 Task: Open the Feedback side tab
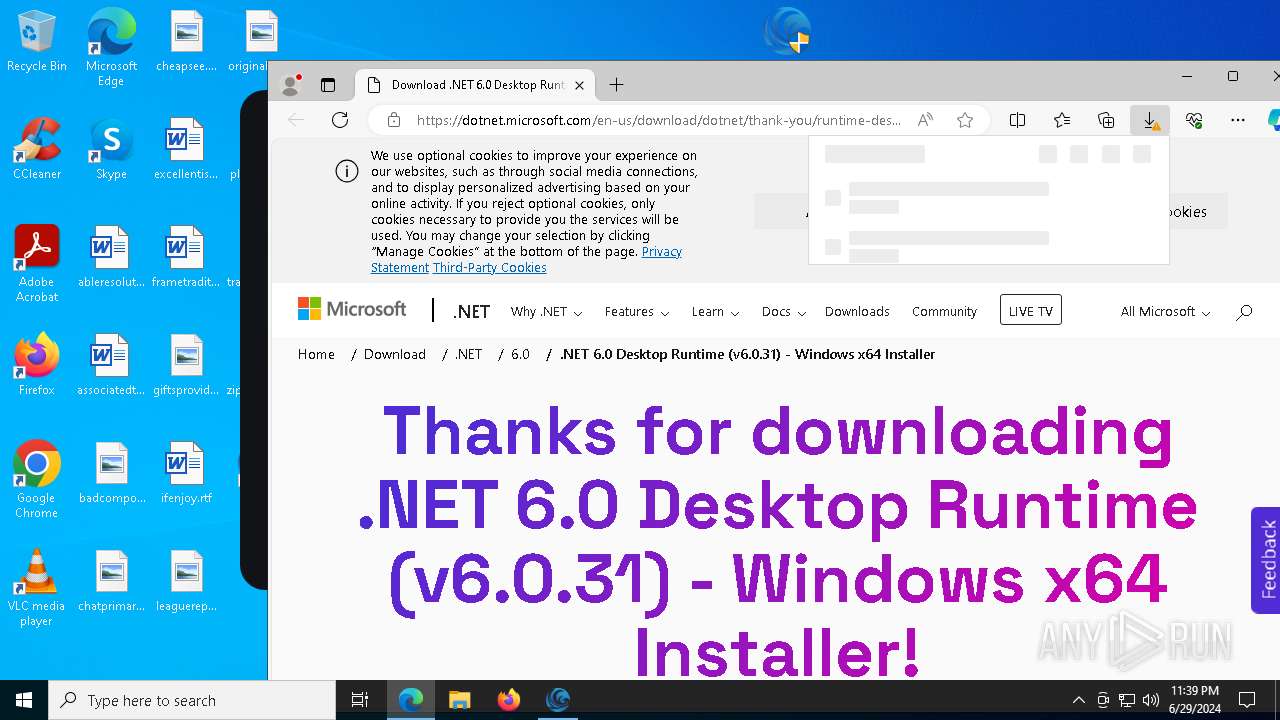pos(1267,560)
